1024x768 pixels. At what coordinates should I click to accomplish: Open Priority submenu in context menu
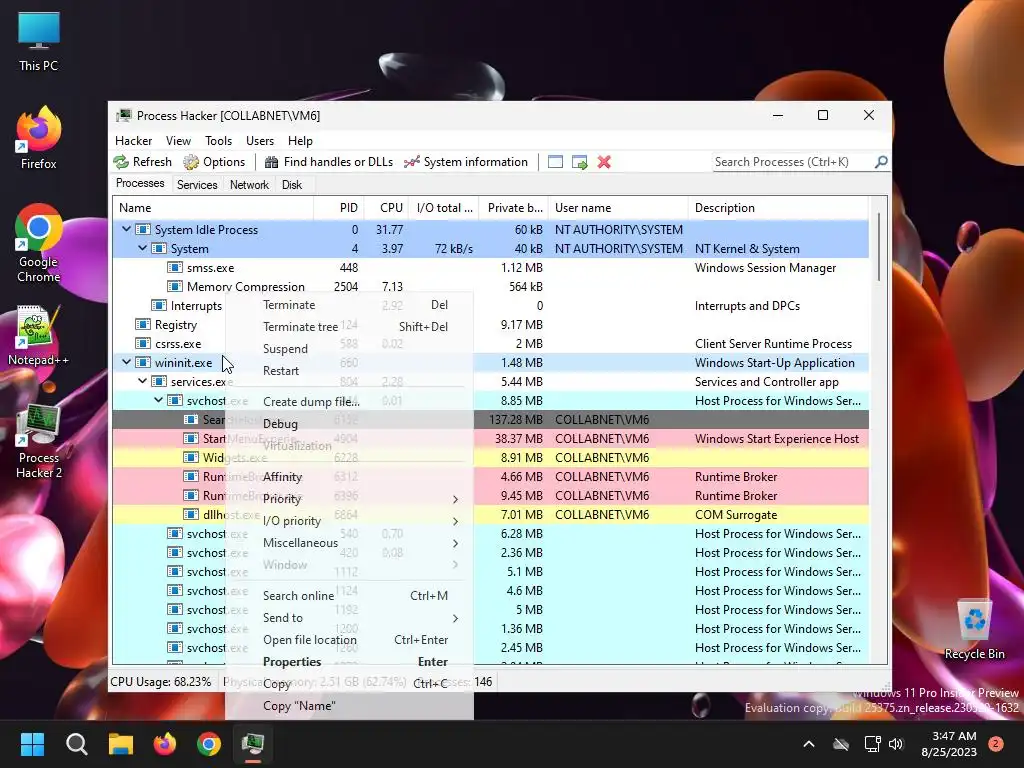[x=349, y=499]
